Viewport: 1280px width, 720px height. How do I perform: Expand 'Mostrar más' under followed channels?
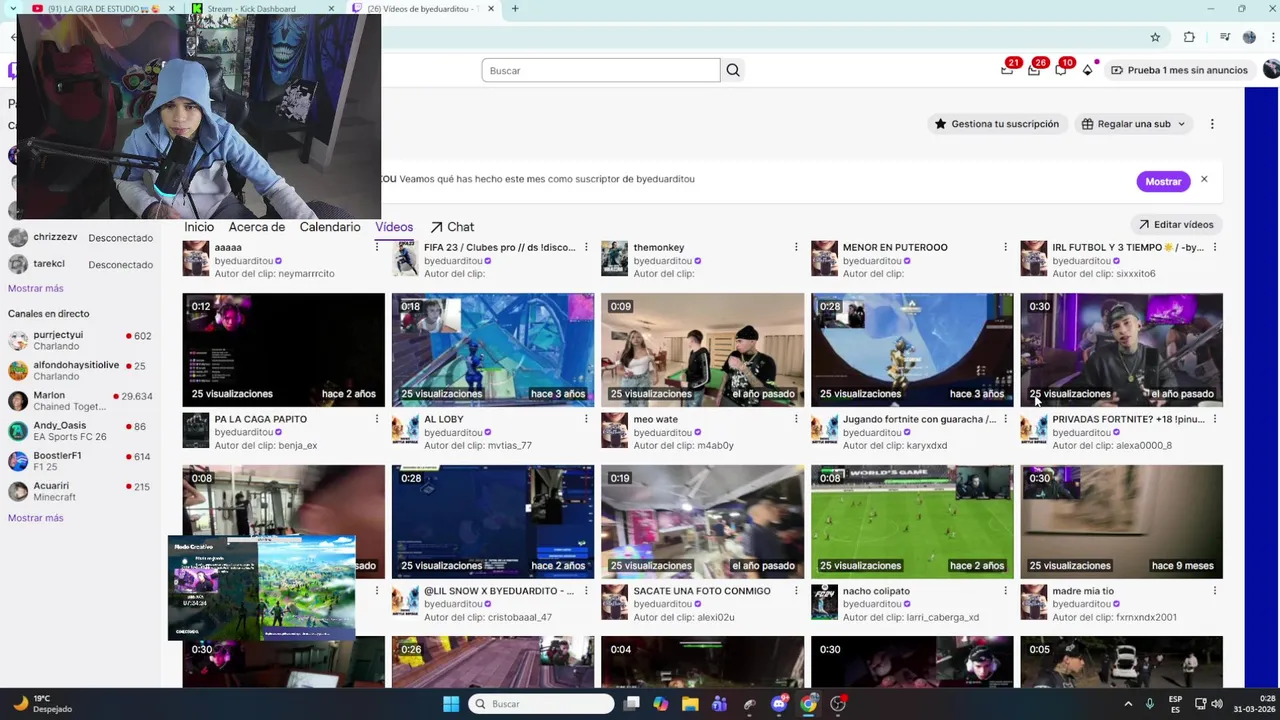(x=35, y=288)
